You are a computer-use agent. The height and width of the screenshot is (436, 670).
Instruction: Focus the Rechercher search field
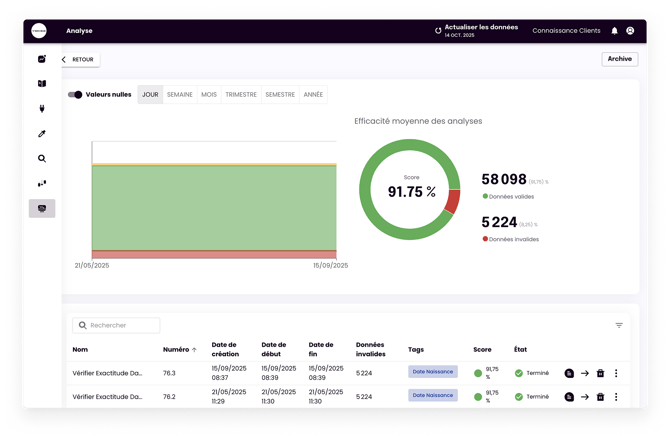pyautogui.click(x=116, y=325)
